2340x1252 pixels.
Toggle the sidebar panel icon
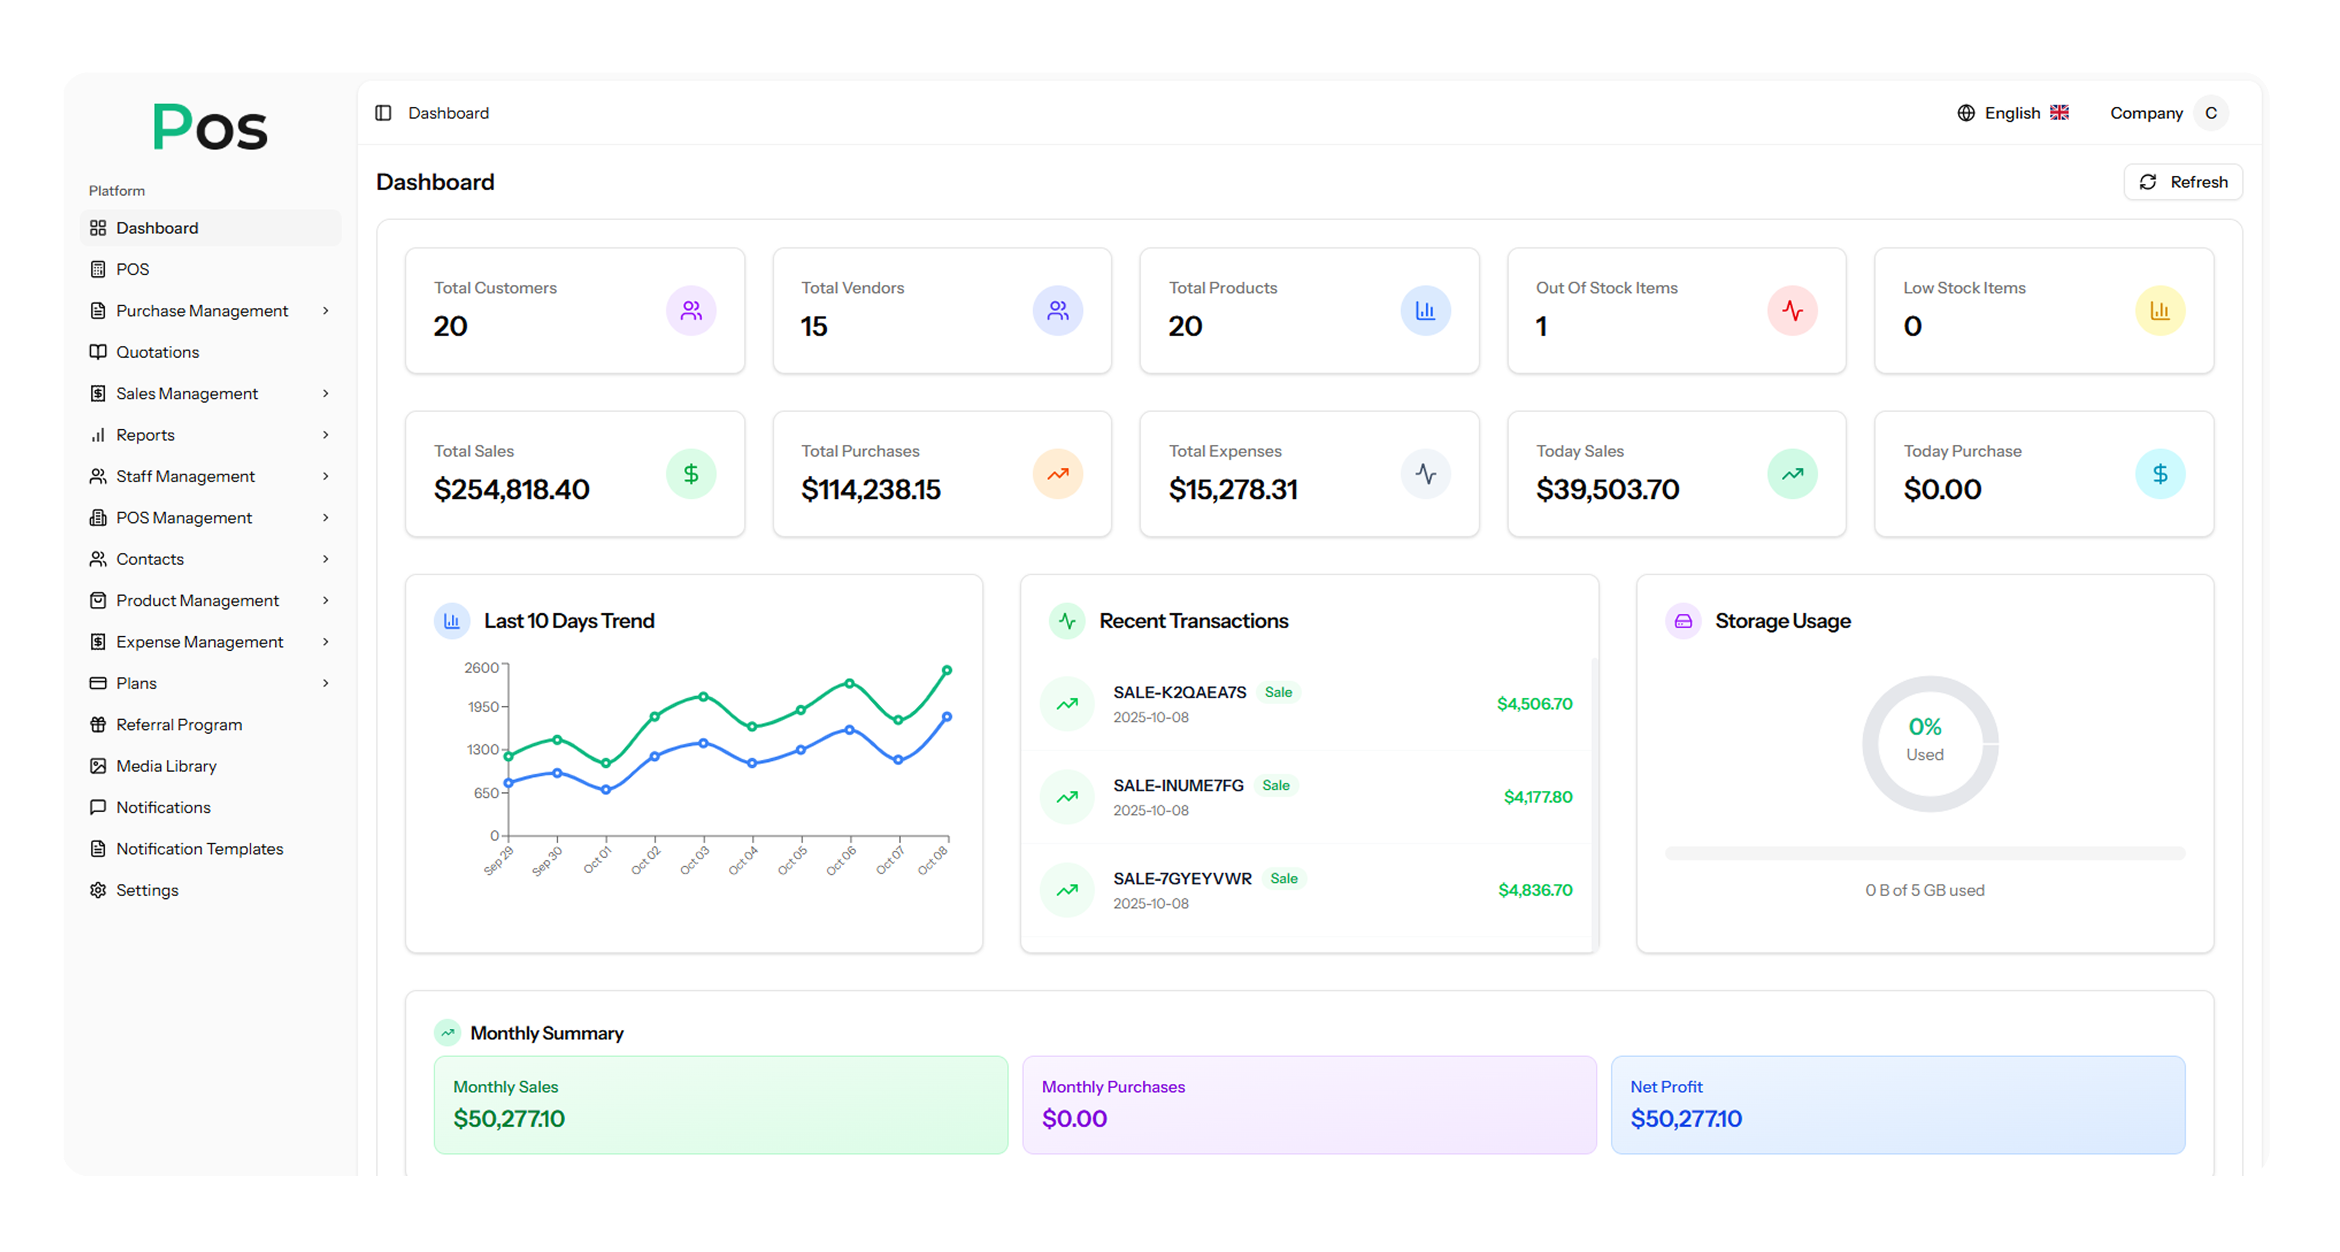coord(383,113)
